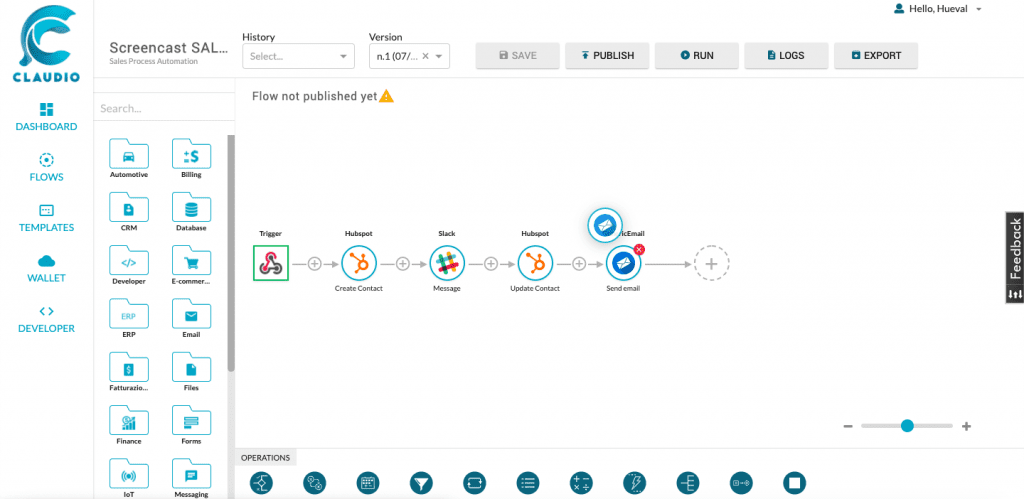Open the Dashboard section
This screenshot has height=499, width=1024.
tap(46, 118)
